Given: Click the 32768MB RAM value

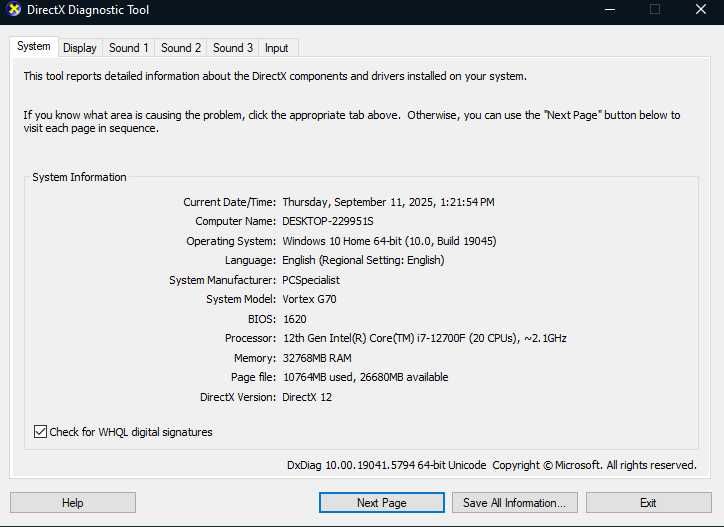Looking at the screenshot, I should click(x=317, y=358).
